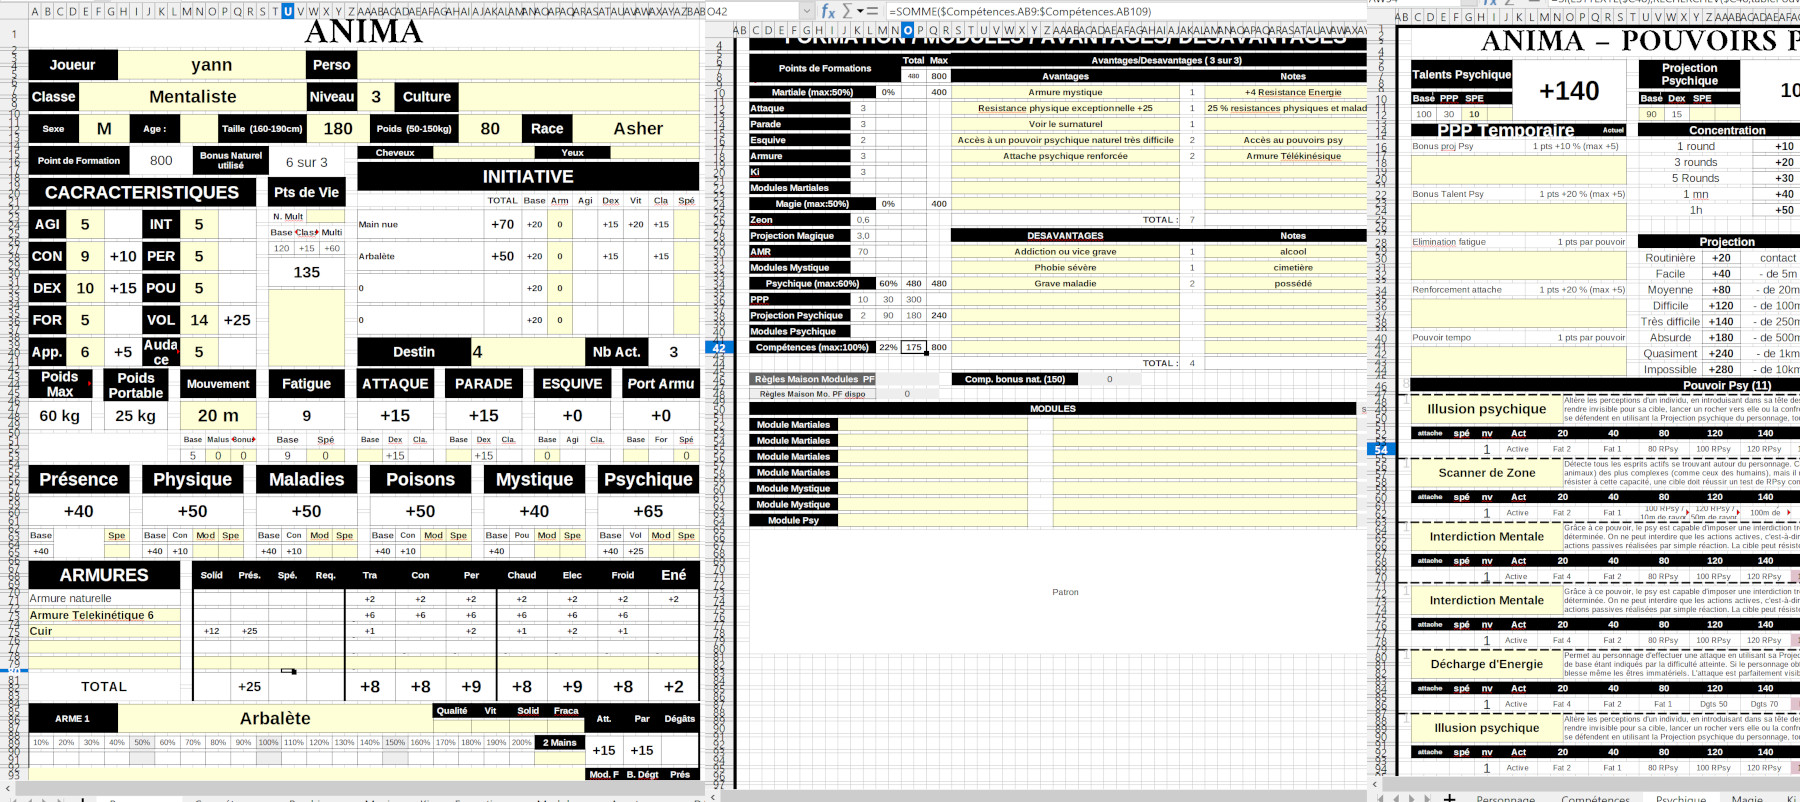Select highlighted column header U in left window
This screenshot has height=802, width=1800.
coord(288,11)
